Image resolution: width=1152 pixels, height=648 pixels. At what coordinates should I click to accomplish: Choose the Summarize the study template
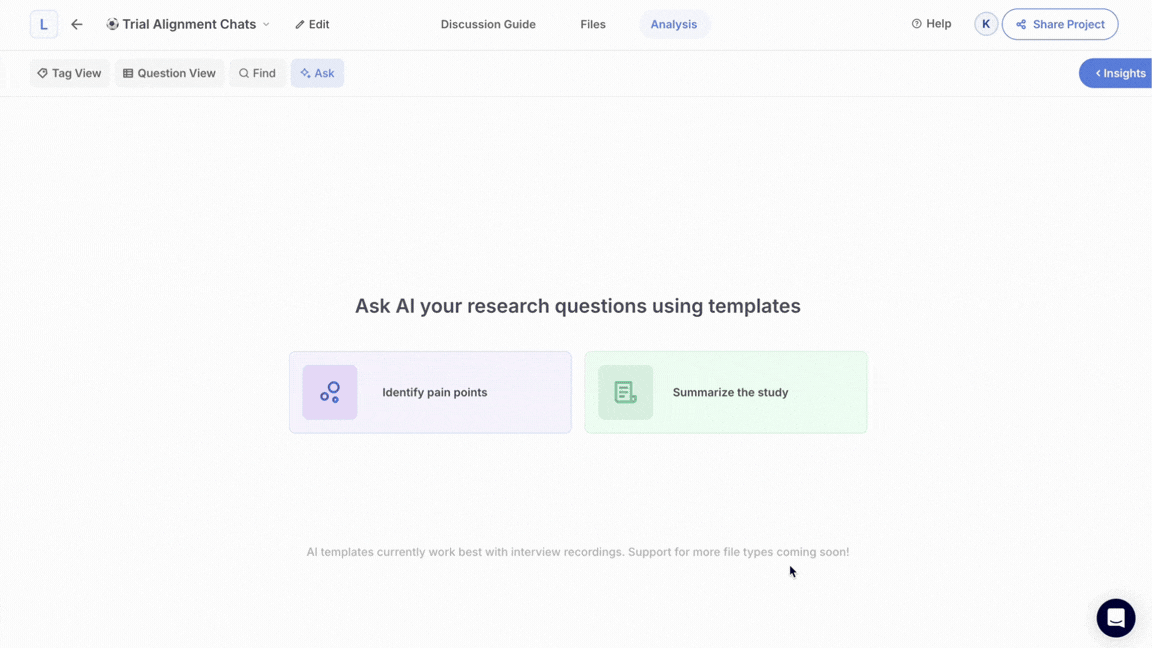[726, 392]
